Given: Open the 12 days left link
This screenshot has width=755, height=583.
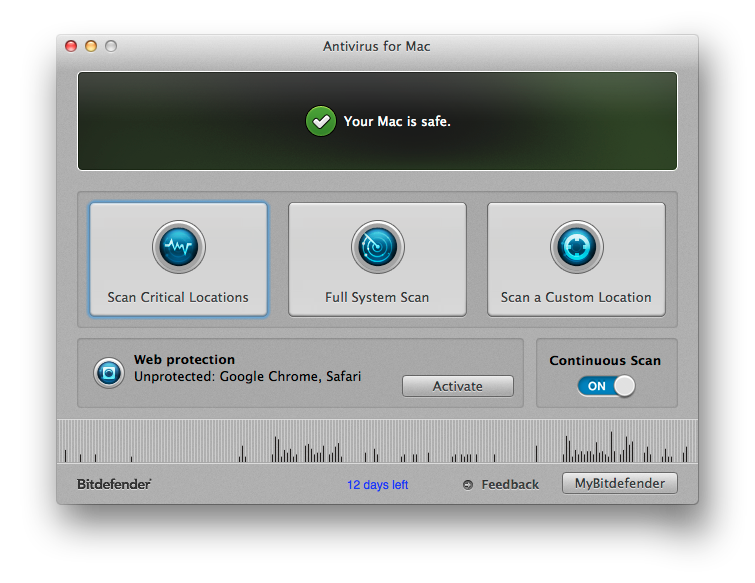Looking at the screenshot, I should click(x=378, y=485).
